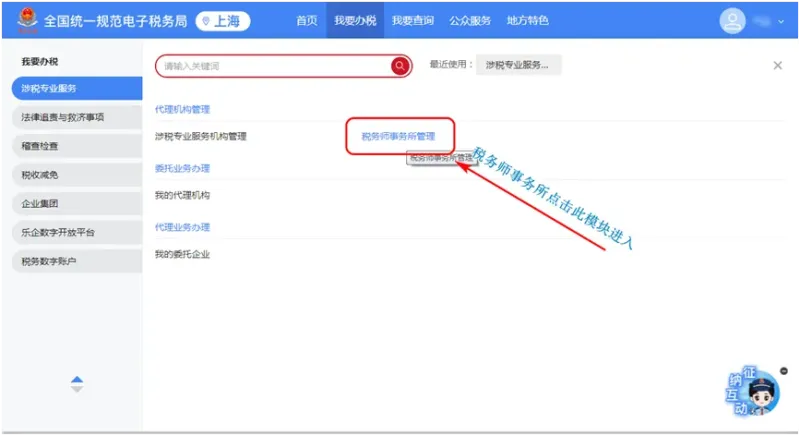The image size is (800, 436).
Task: Select 税务数字账户 in the sidebar
Action: [x=77, y=261]
